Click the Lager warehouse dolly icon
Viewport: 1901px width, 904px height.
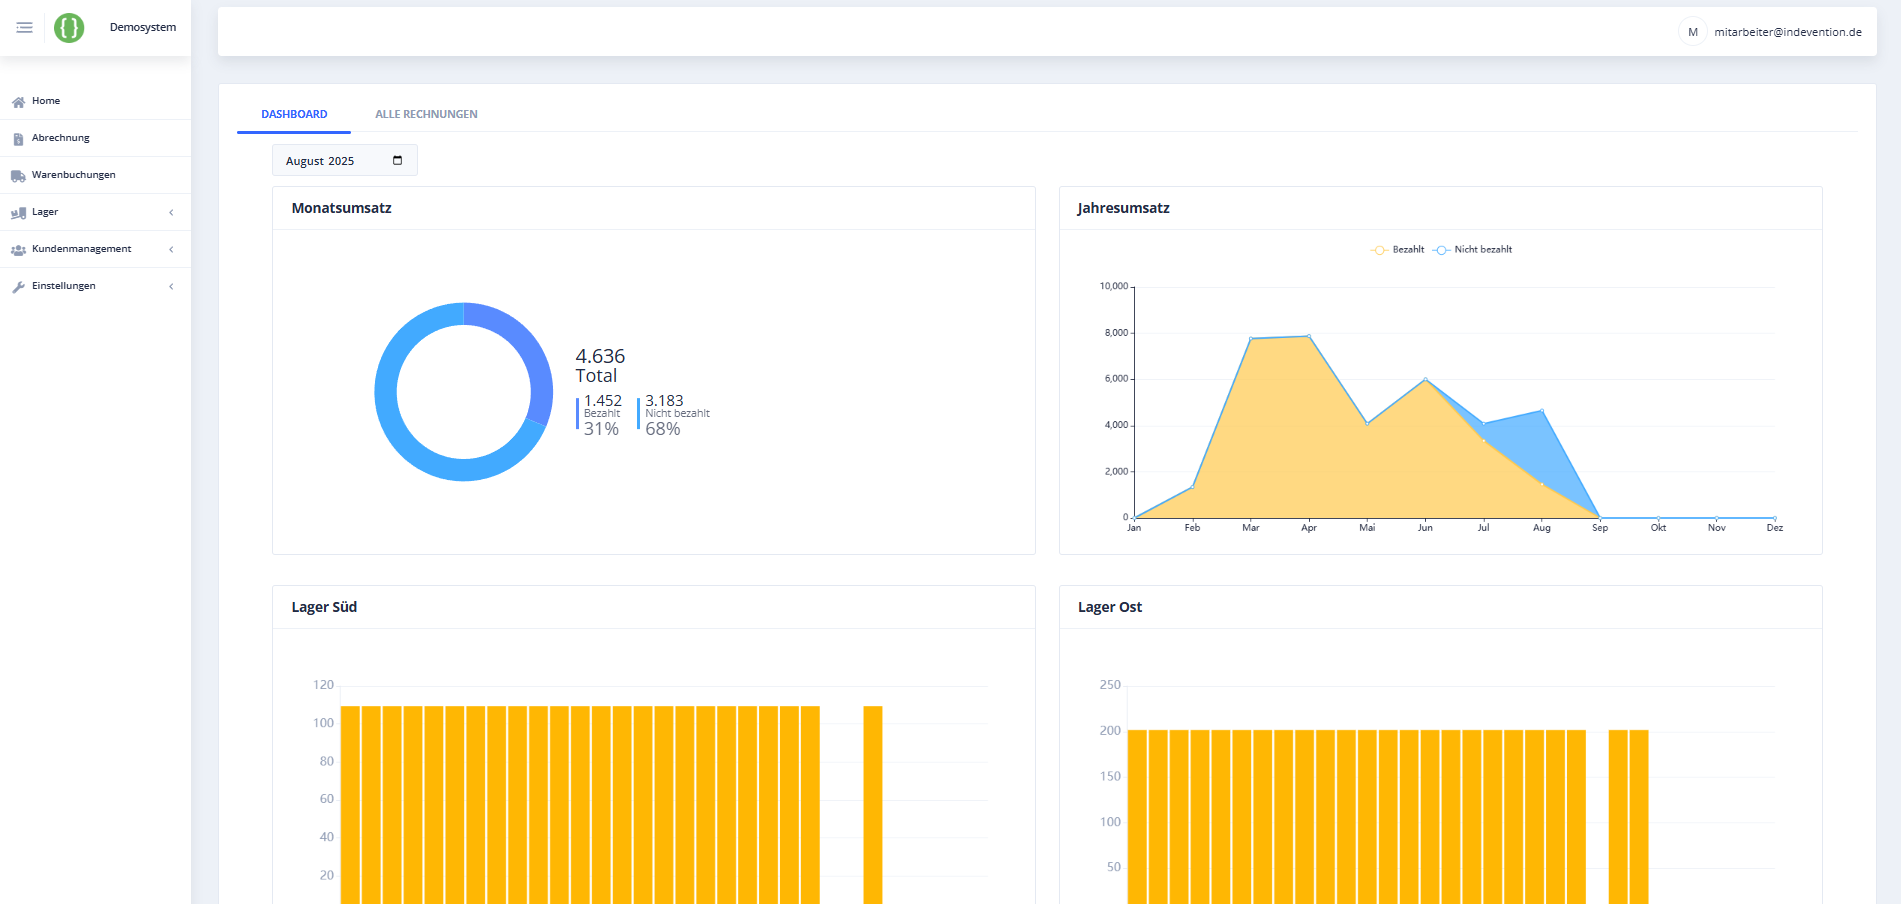pos(18,213)
